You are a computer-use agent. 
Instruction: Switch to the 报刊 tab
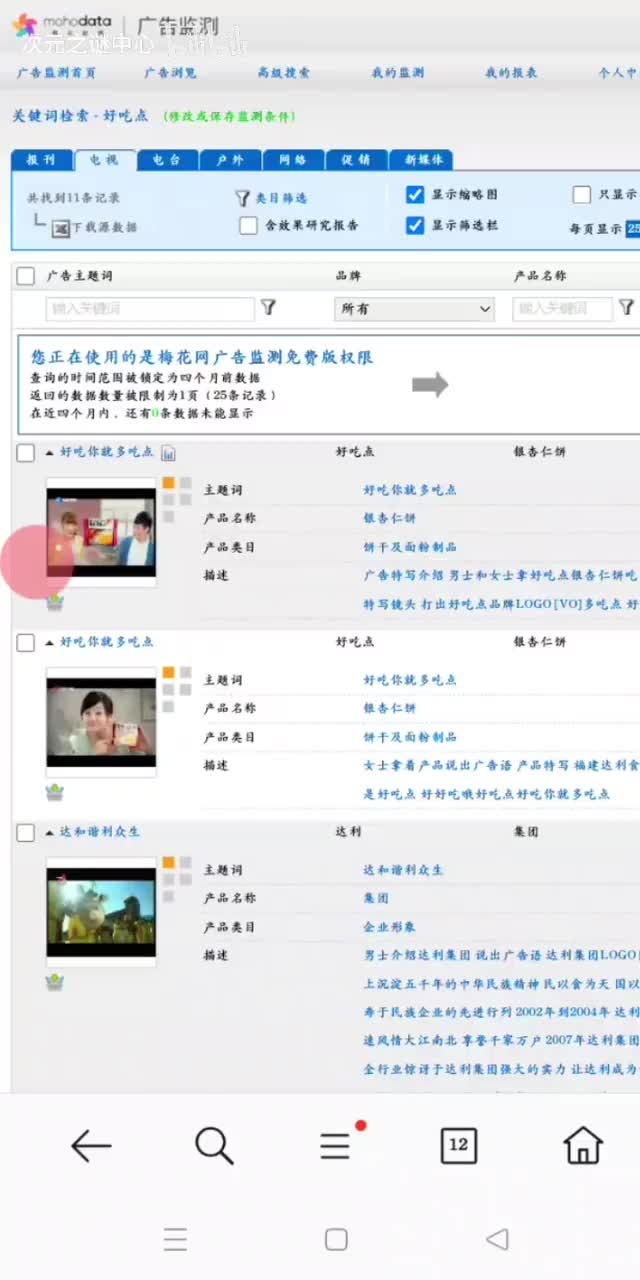point(41,160)
